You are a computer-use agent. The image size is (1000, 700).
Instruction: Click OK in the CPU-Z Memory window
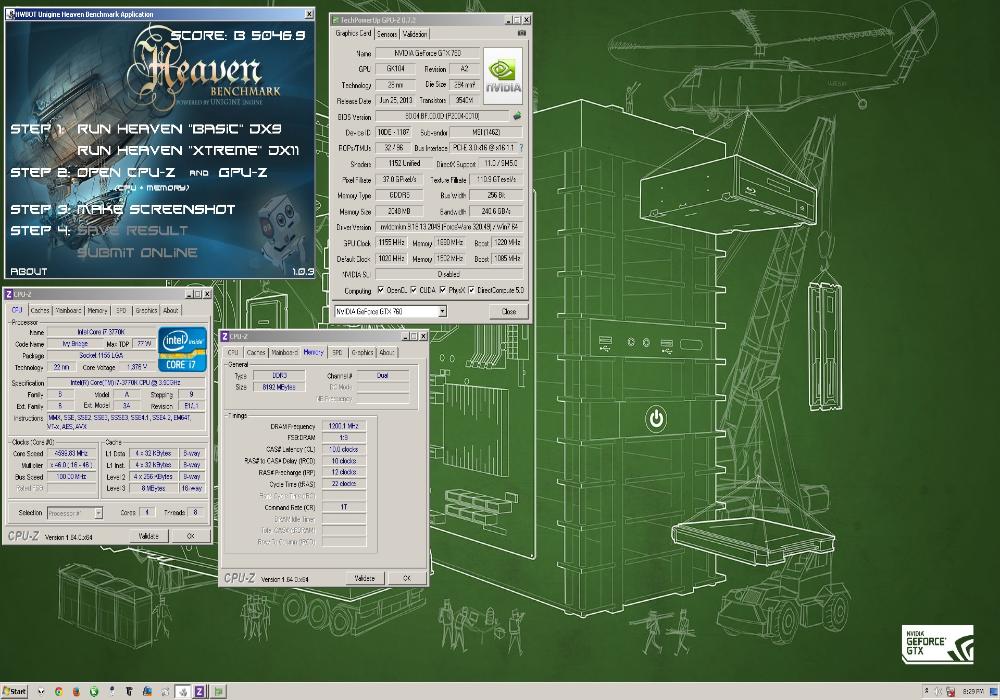(406, 578)
